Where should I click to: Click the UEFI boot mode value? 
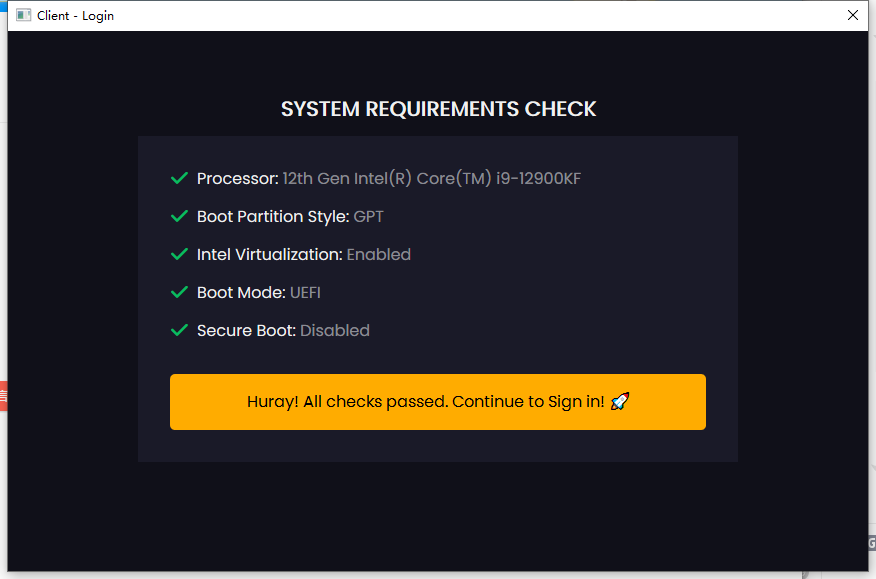[x=305, y=293]
